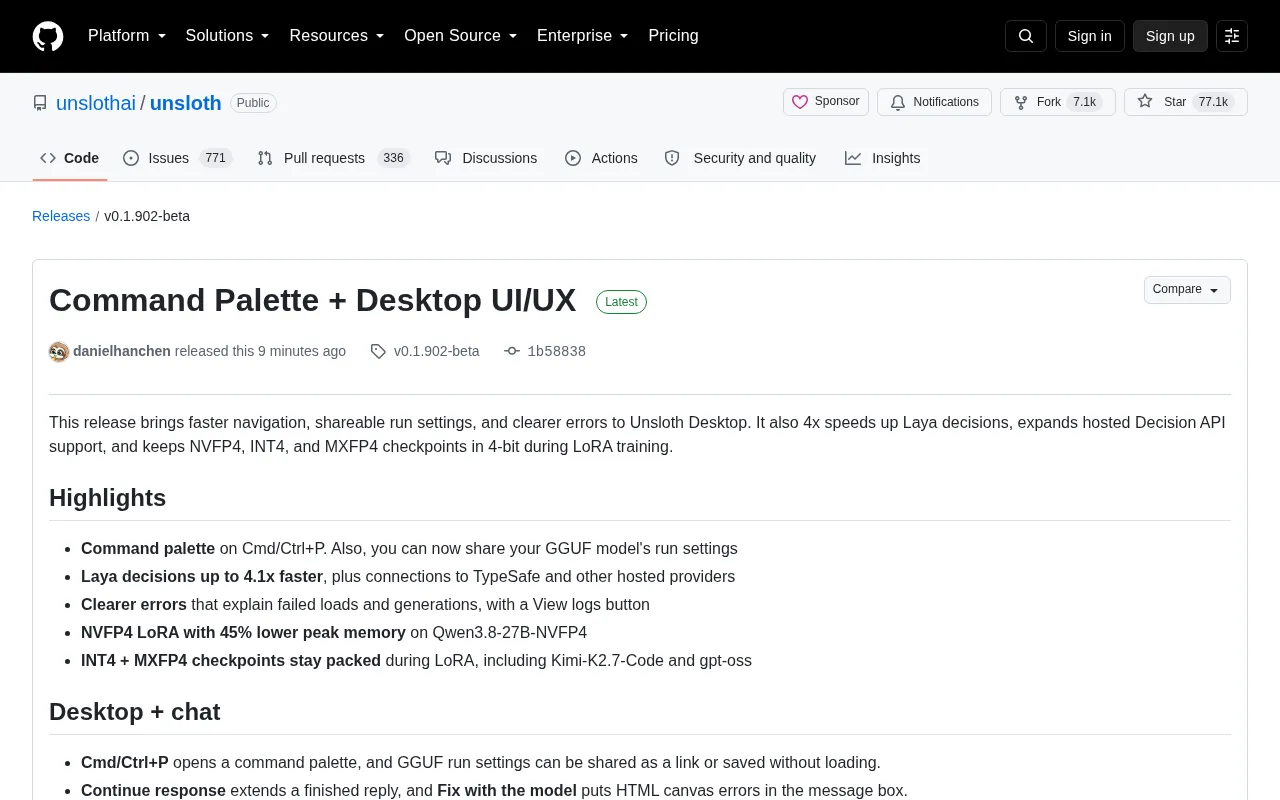
Task: Open the Compare dropdown
Action: pyautogui.click(x=1187, y=290)
